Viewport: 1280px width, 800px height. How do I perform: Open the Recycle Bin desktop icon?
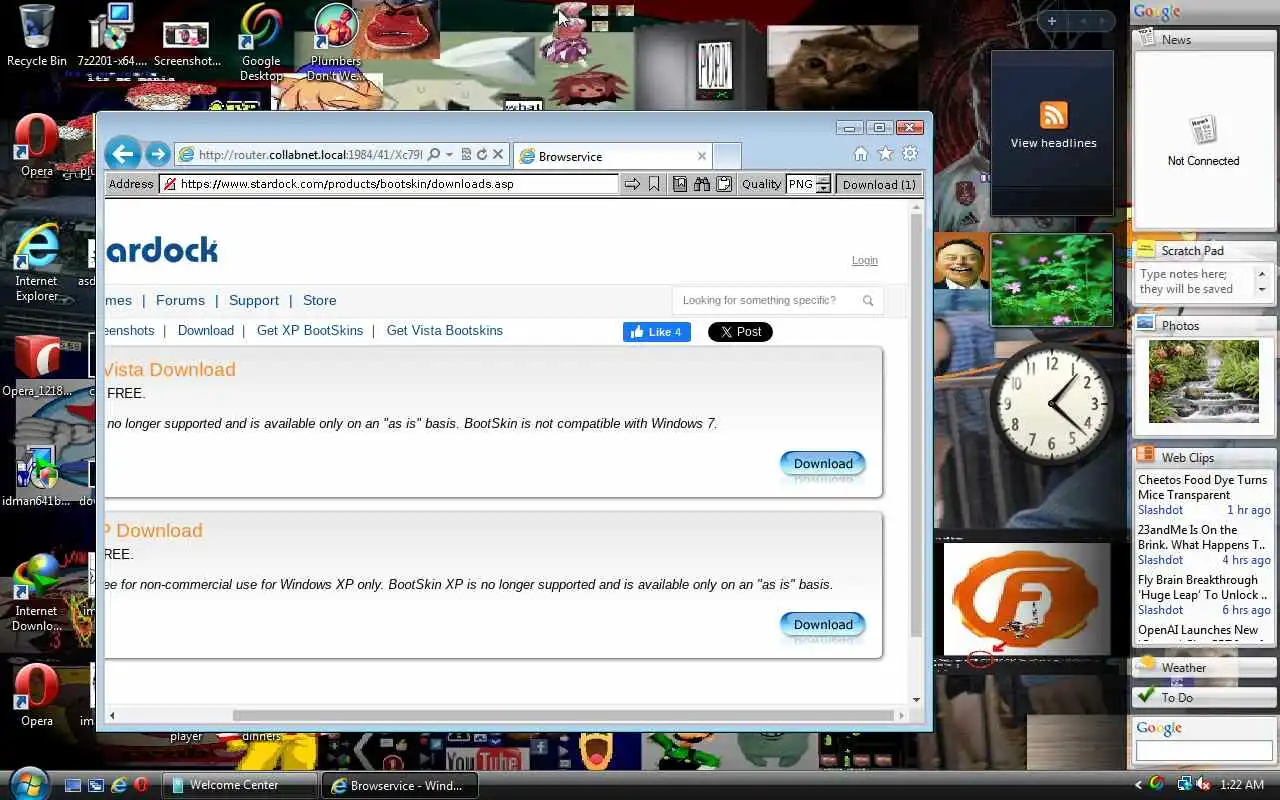coord(37,36)
